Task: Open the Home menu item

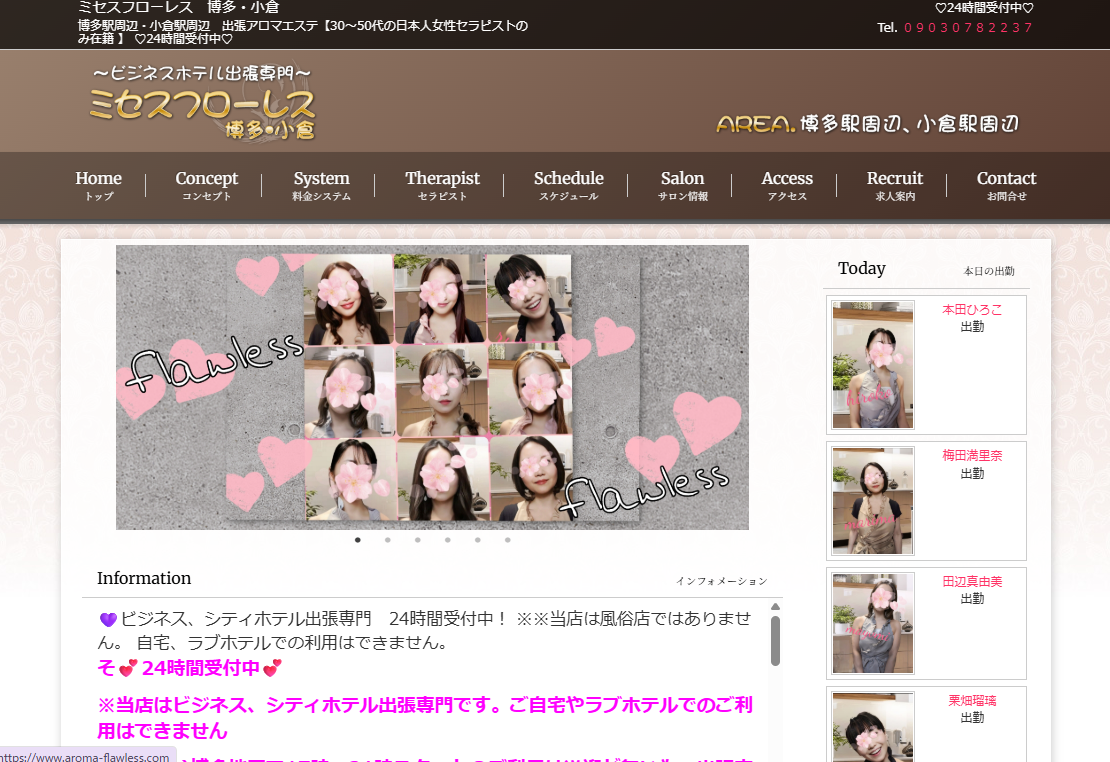Action: point(98,186)
